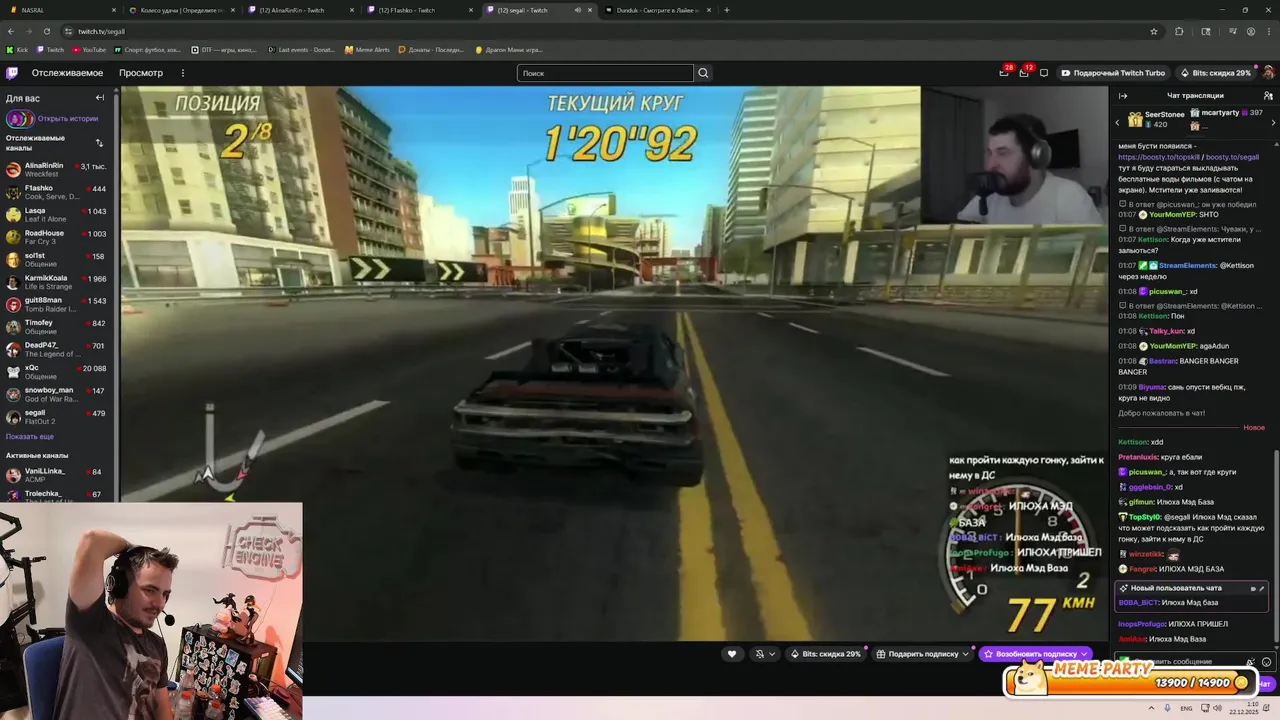This screenshot has height=720, width=1280.
Task: Open the boosty.to/topskill link in chat
Action: [1159, 157]
